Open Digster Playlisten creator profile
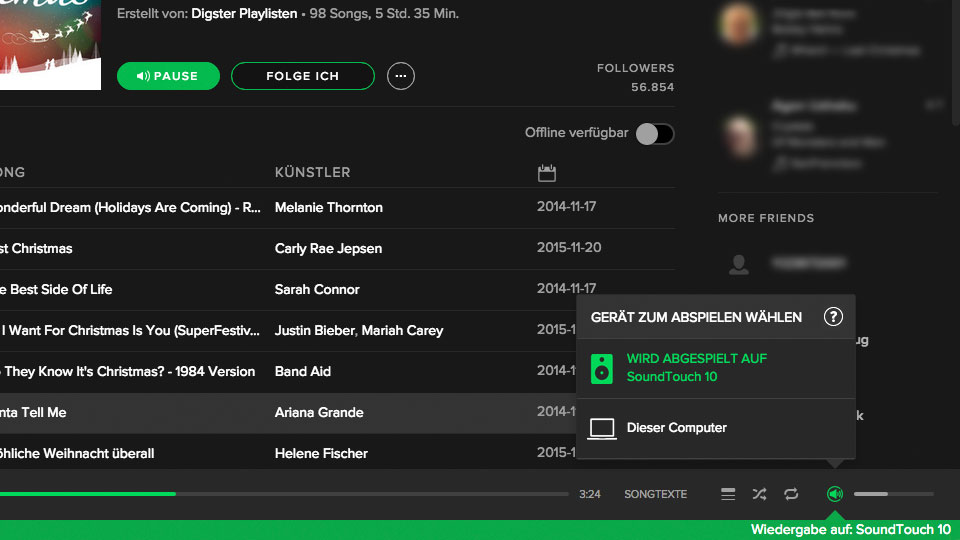The width and height of the screenshot is (960, 540). (x=245, y=15)
